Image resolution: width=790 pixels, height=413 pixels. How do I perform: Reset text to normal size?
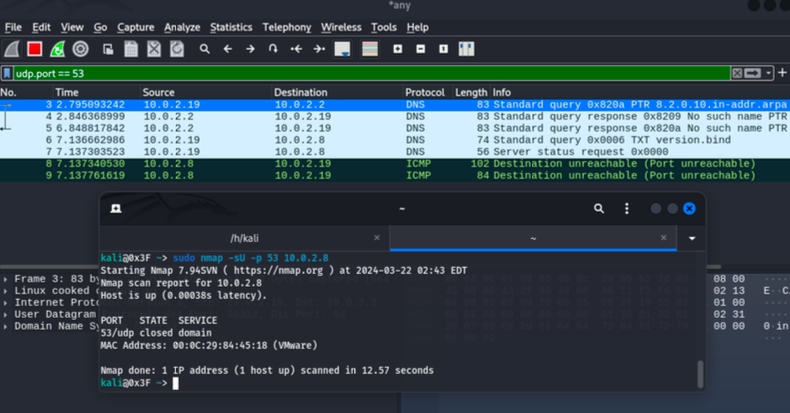(x=443, y=49)
